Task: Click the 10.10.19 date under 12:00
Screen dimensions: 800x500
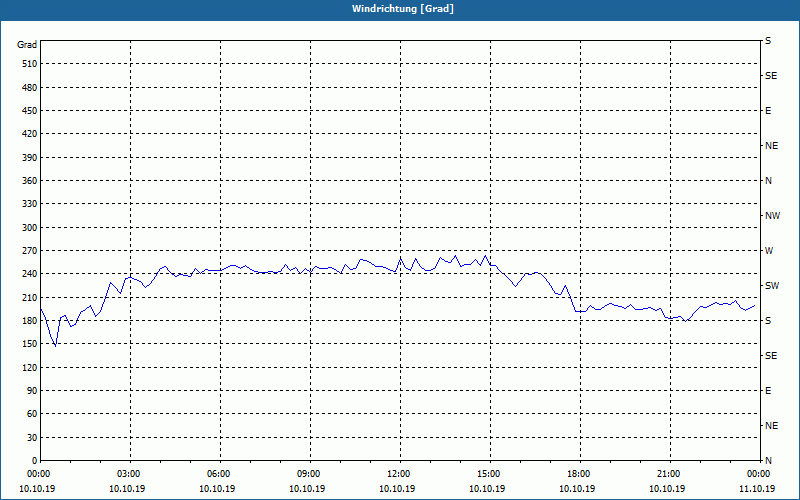Action: click(x=397, y=488)
